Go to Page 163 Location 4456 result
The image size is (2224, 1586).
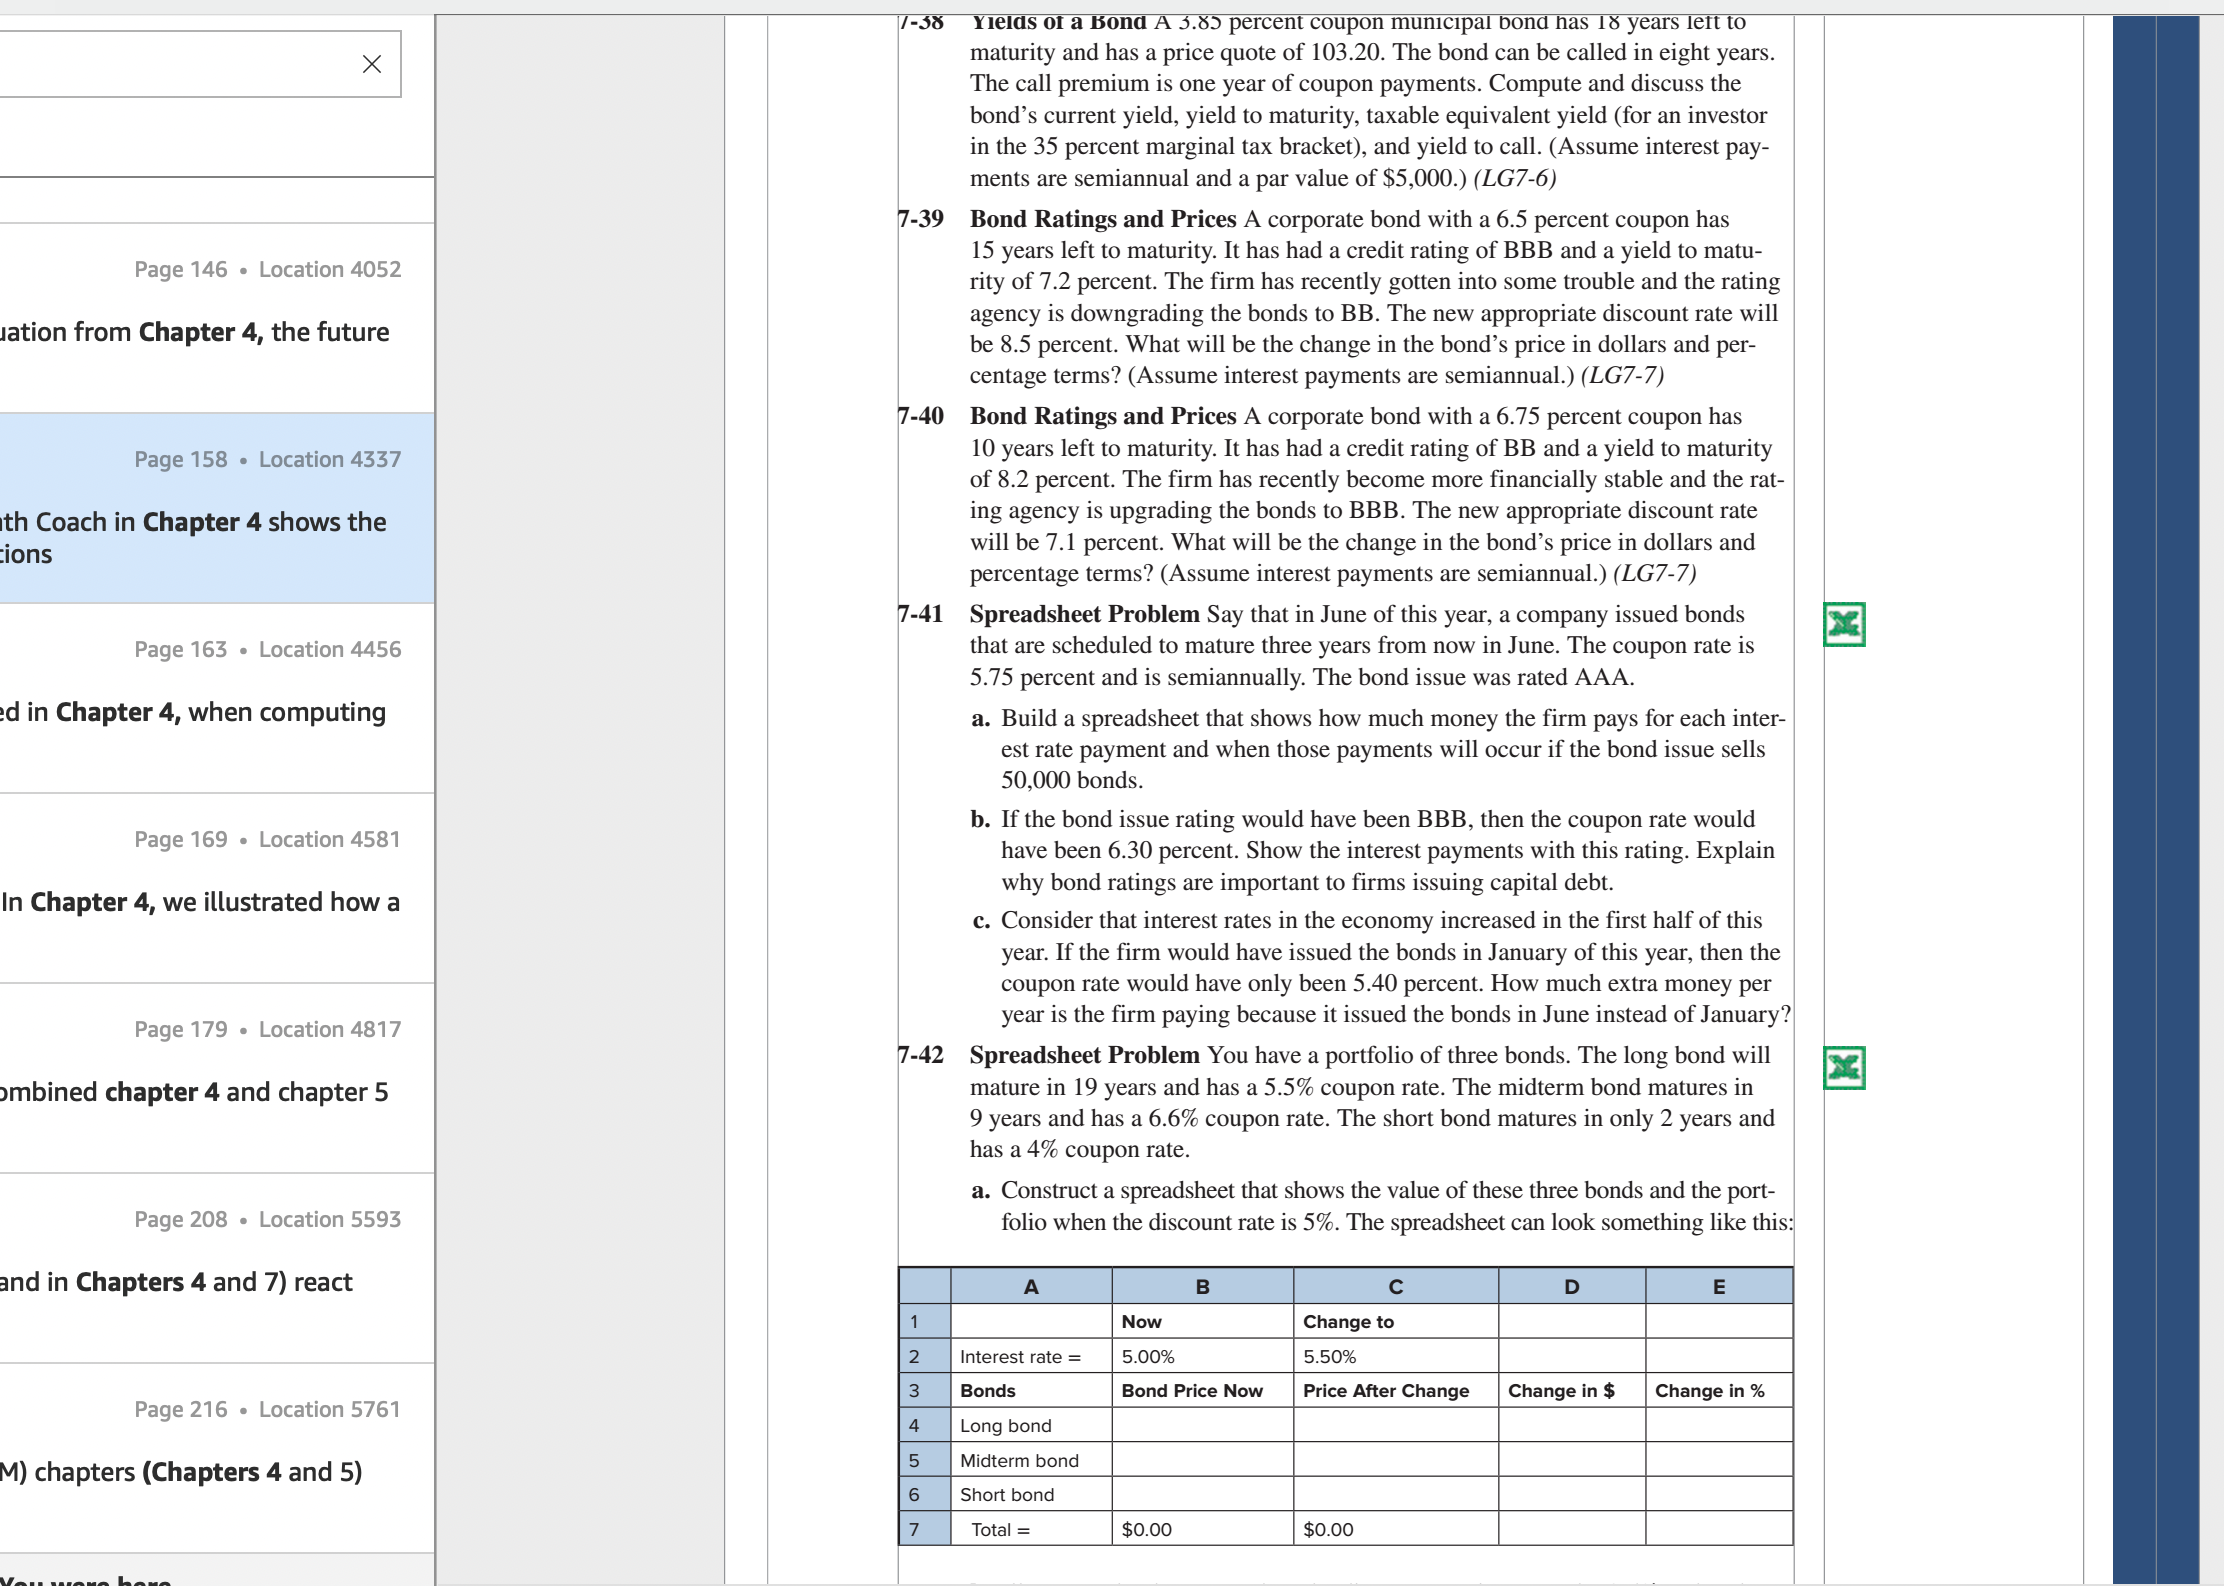click(217, 698)
